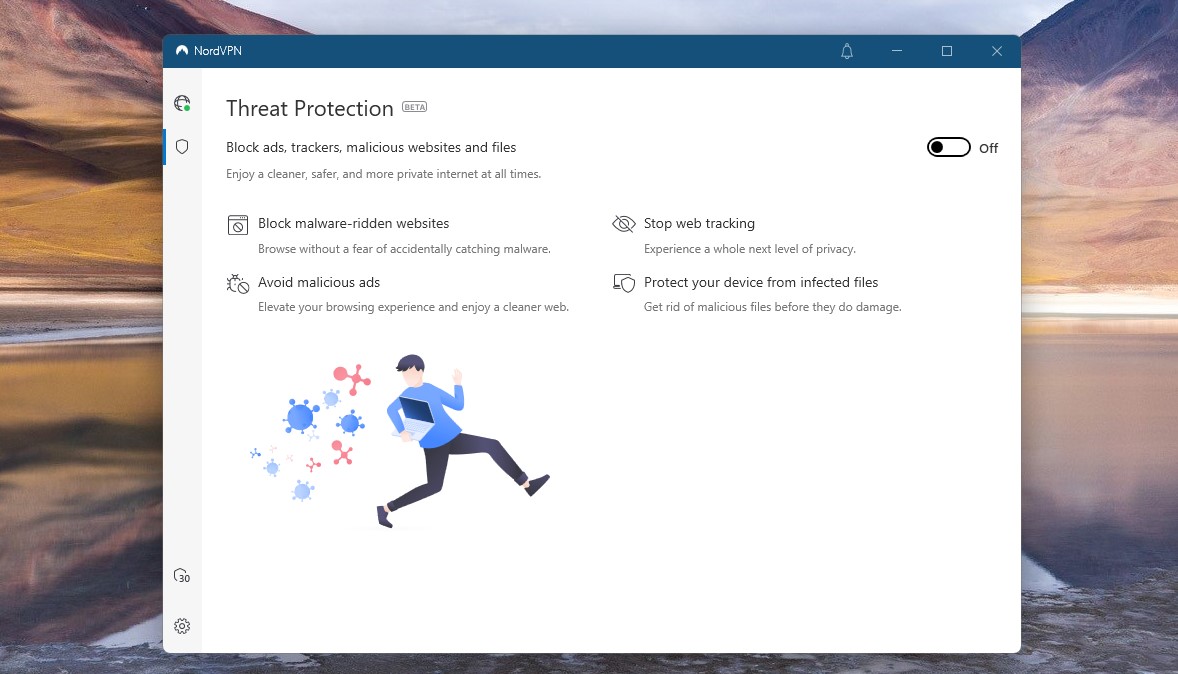Minimize the NordVPN window
The height and width of the screenshot is (674, 1178).
pos(896,51)
